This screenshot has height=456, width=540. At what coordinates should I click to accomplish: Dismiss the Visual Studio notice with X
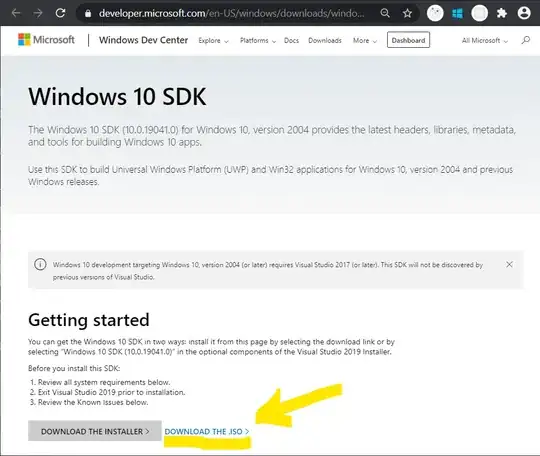(509, 265)
